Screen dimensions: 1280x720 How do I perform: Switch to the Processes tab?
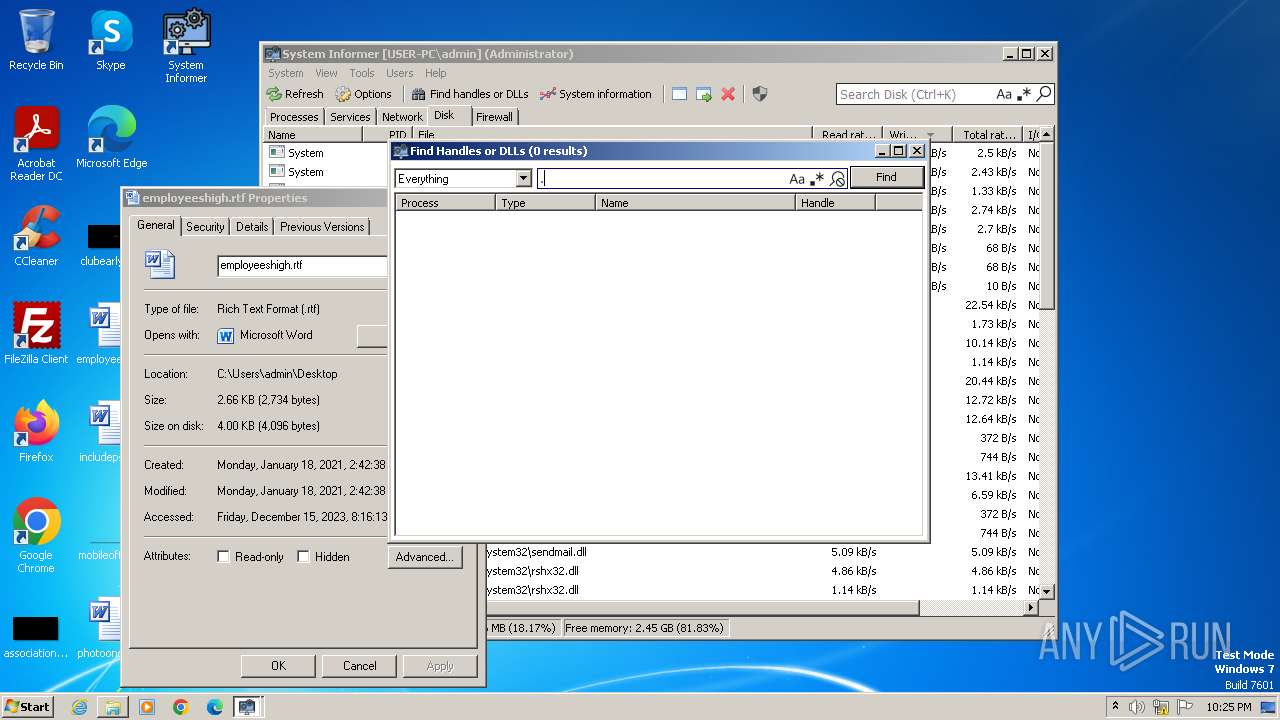[x=294, y=117]
